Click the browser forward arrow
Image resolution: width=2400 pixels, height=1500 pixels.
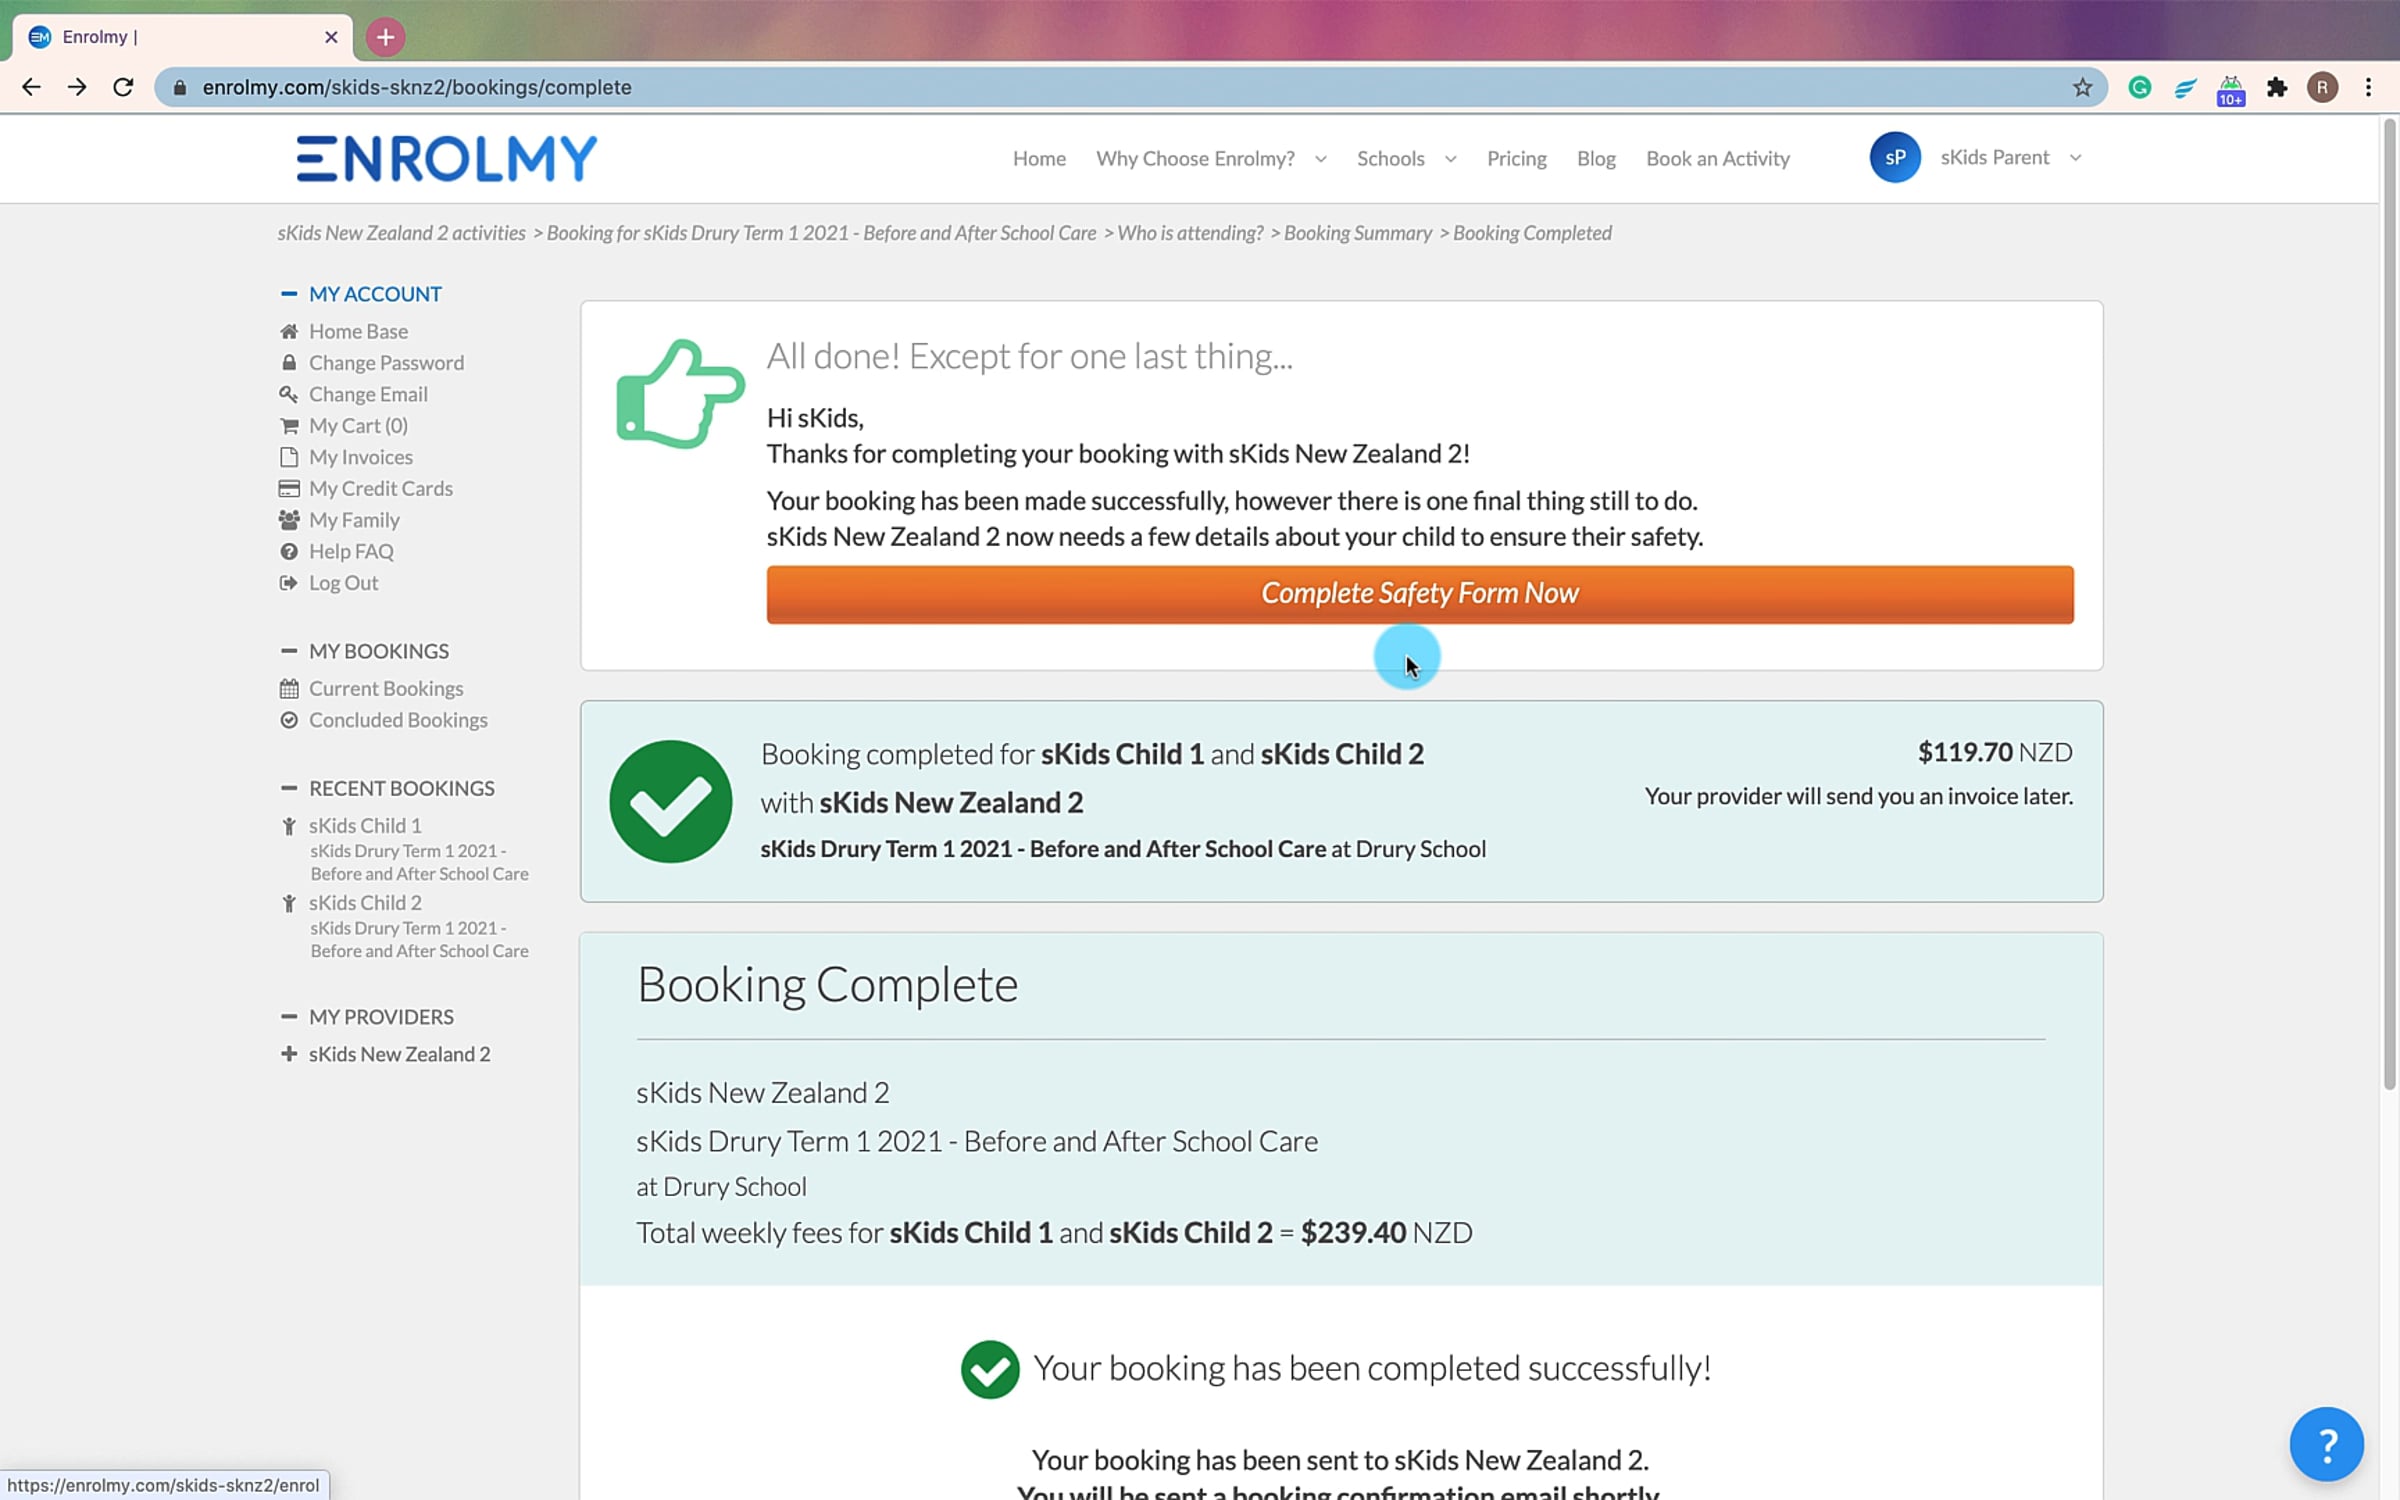coord(77,87)
